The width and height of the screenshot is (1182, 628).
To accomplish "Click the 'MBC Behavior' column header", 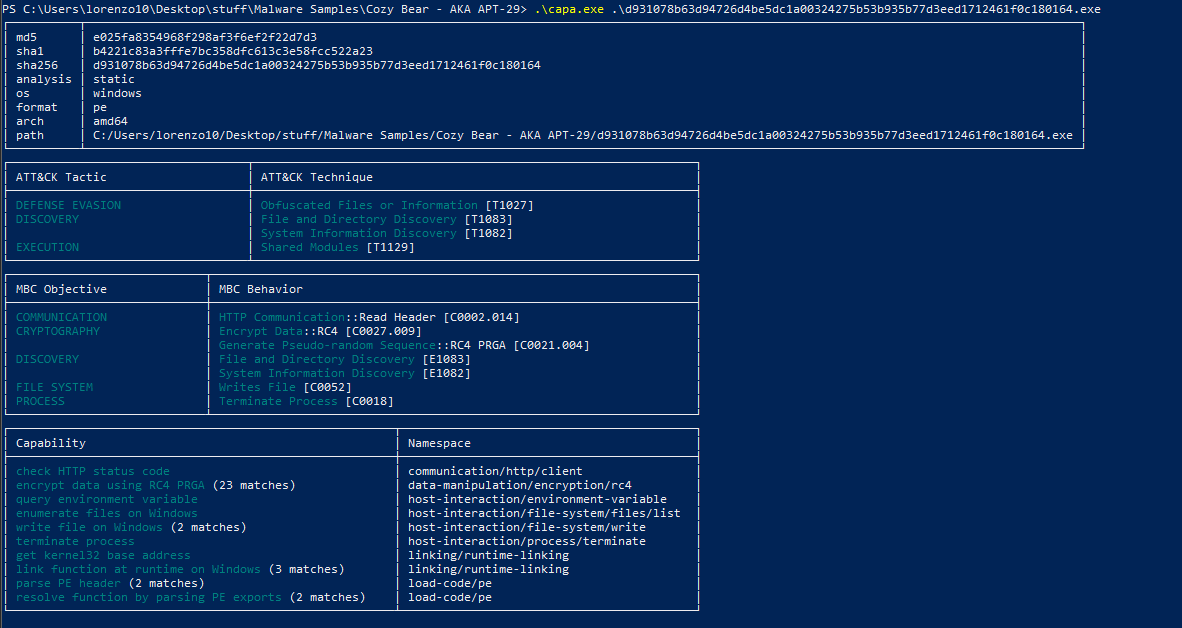I will point(261,289).
